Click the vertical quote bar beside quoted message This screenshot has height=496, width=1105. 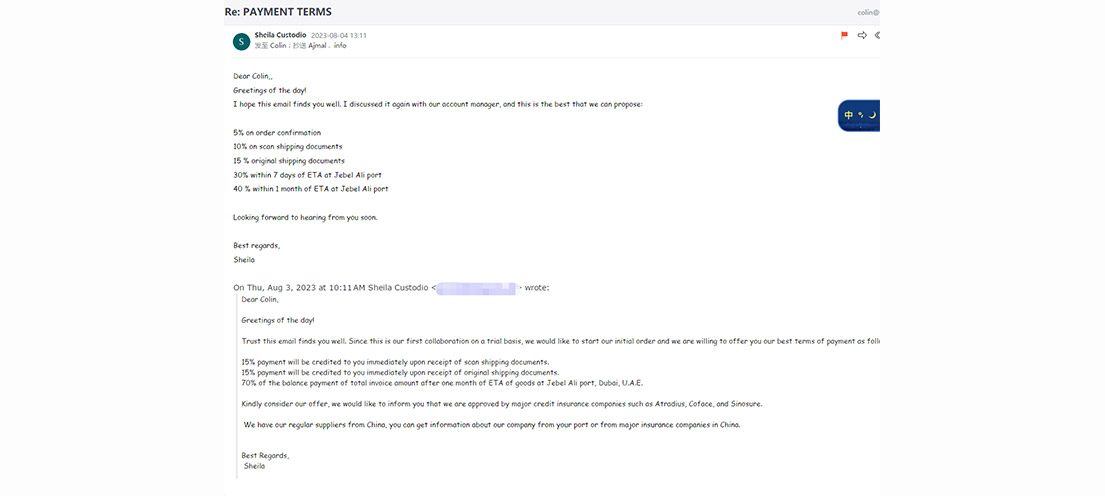tap(237, 386)
